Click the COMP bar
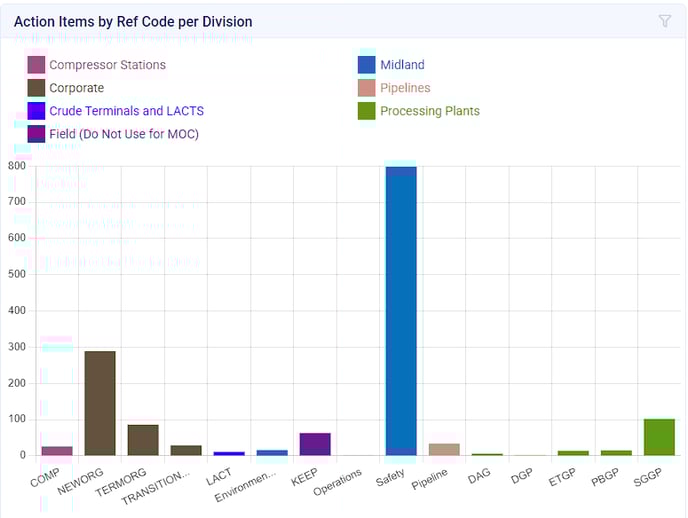 (x=57, y=450)
